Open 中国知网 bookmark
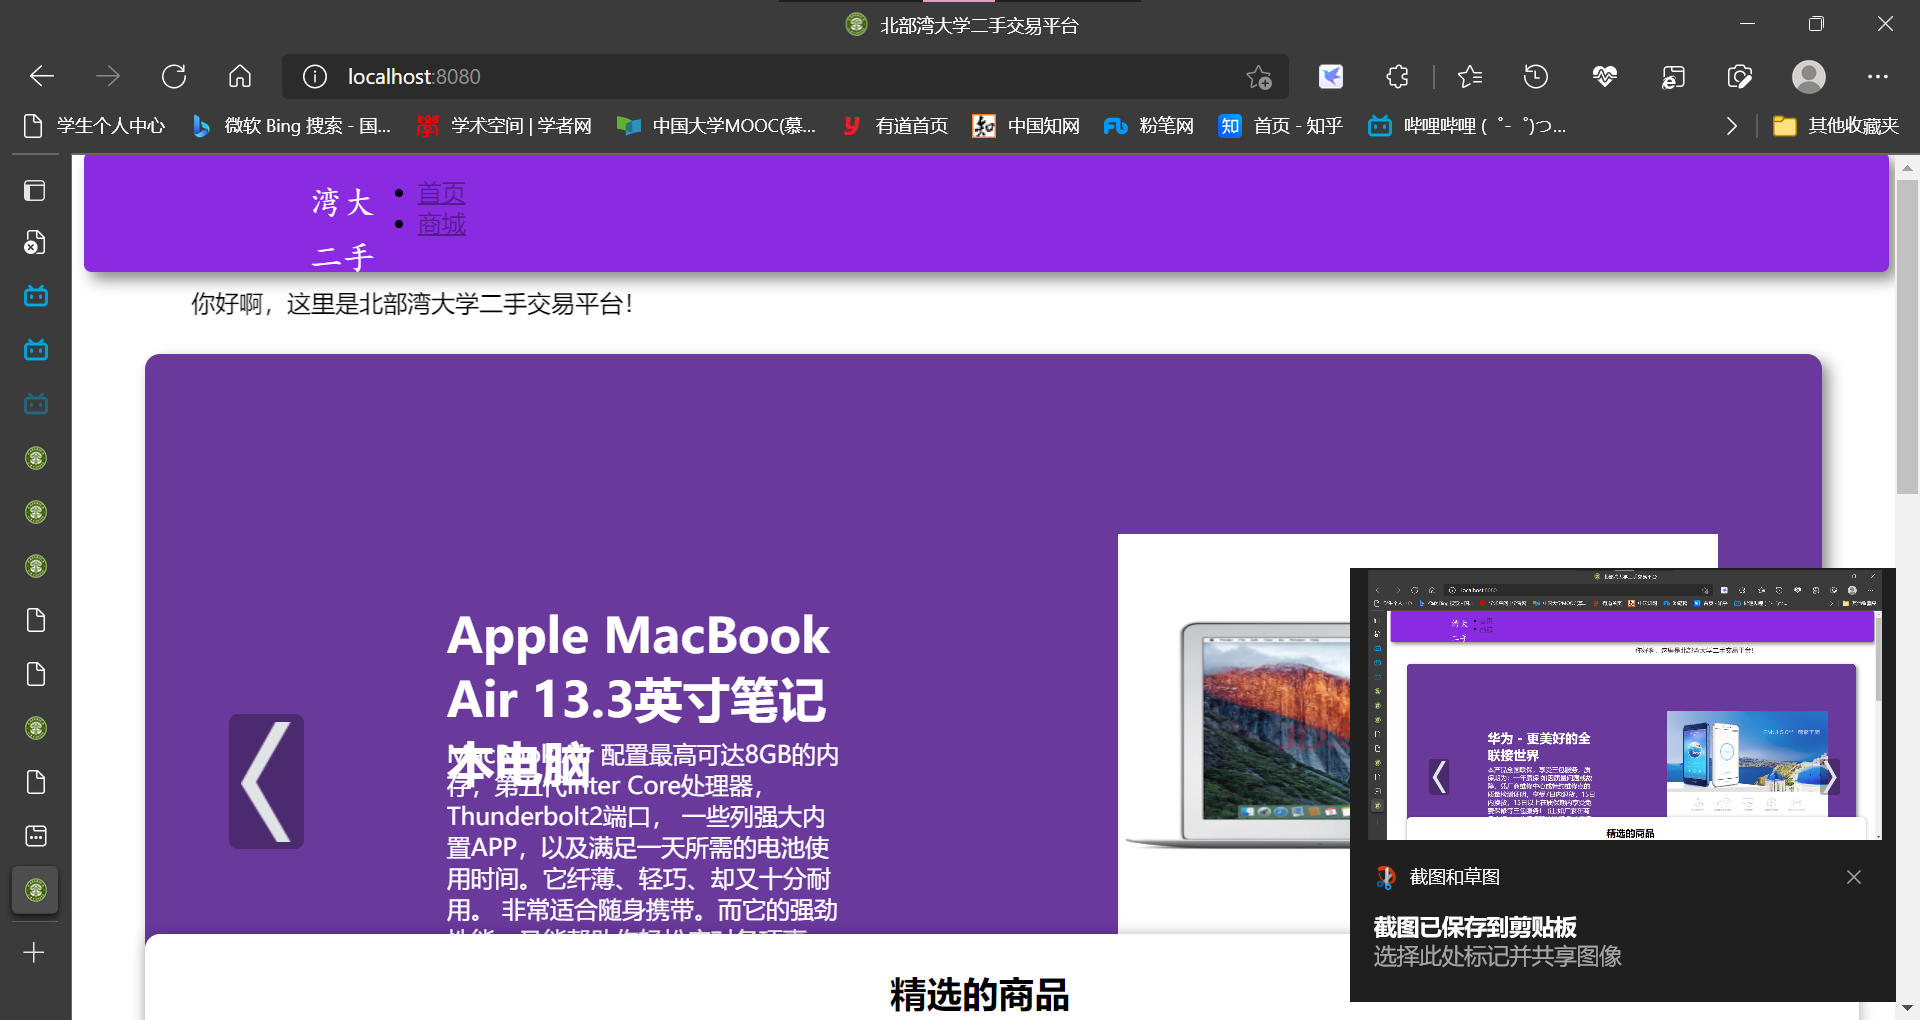Viewport: 1920px width, 1020px height. point(1027,126)
